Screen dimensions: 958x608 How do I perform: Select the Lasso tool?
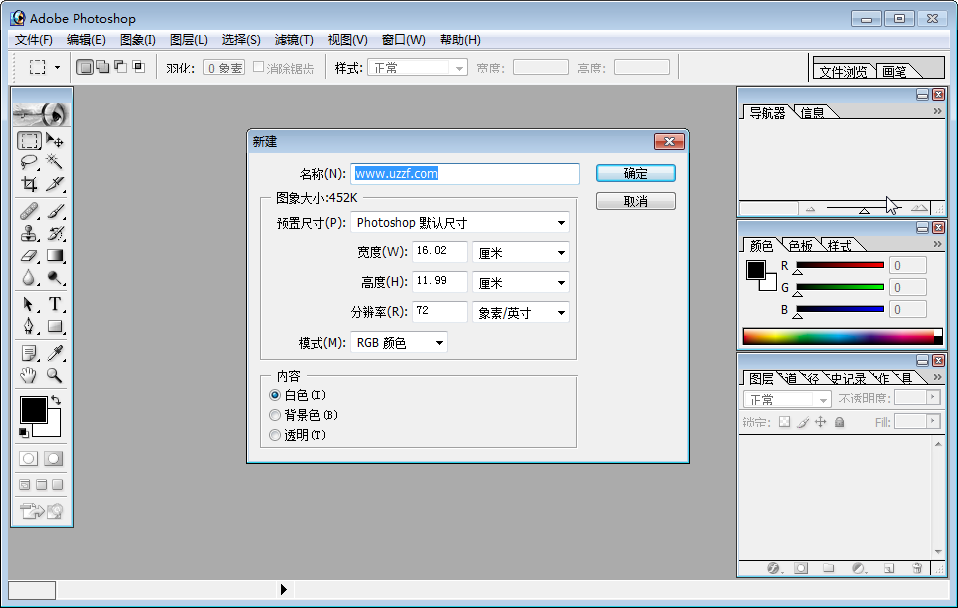click(29, 162)
